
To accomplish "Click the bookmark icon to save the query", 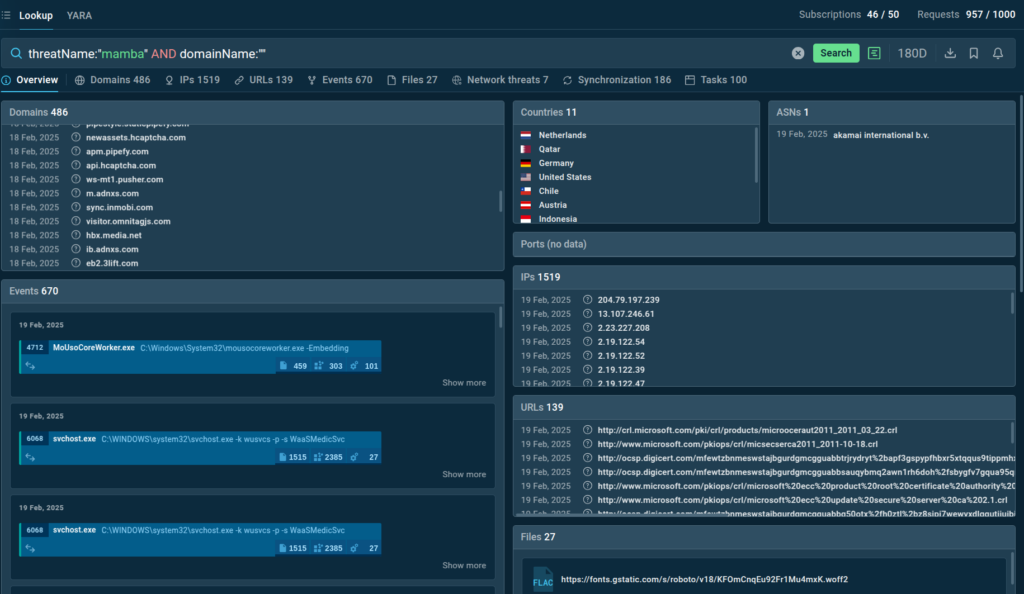I will coord(974,53).
